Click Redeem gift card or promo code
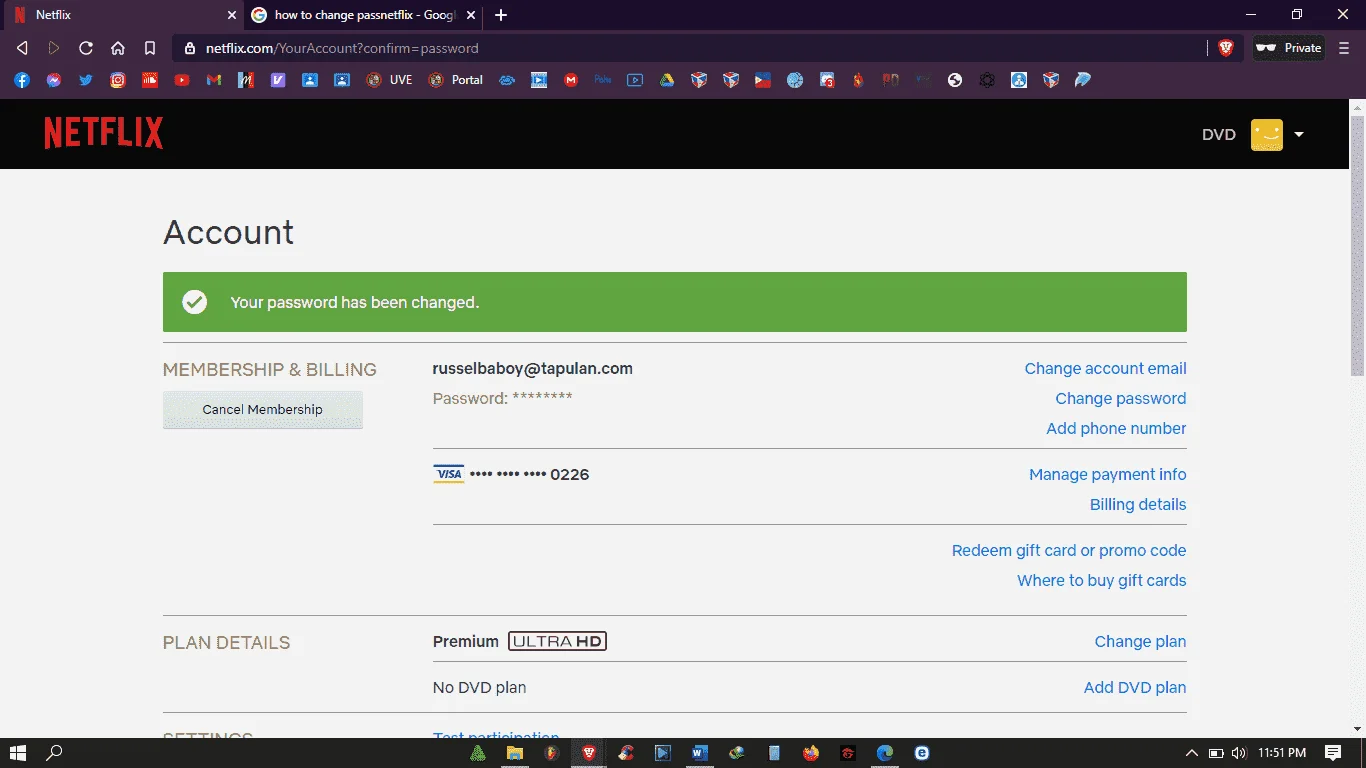 tap(1069, 551)
